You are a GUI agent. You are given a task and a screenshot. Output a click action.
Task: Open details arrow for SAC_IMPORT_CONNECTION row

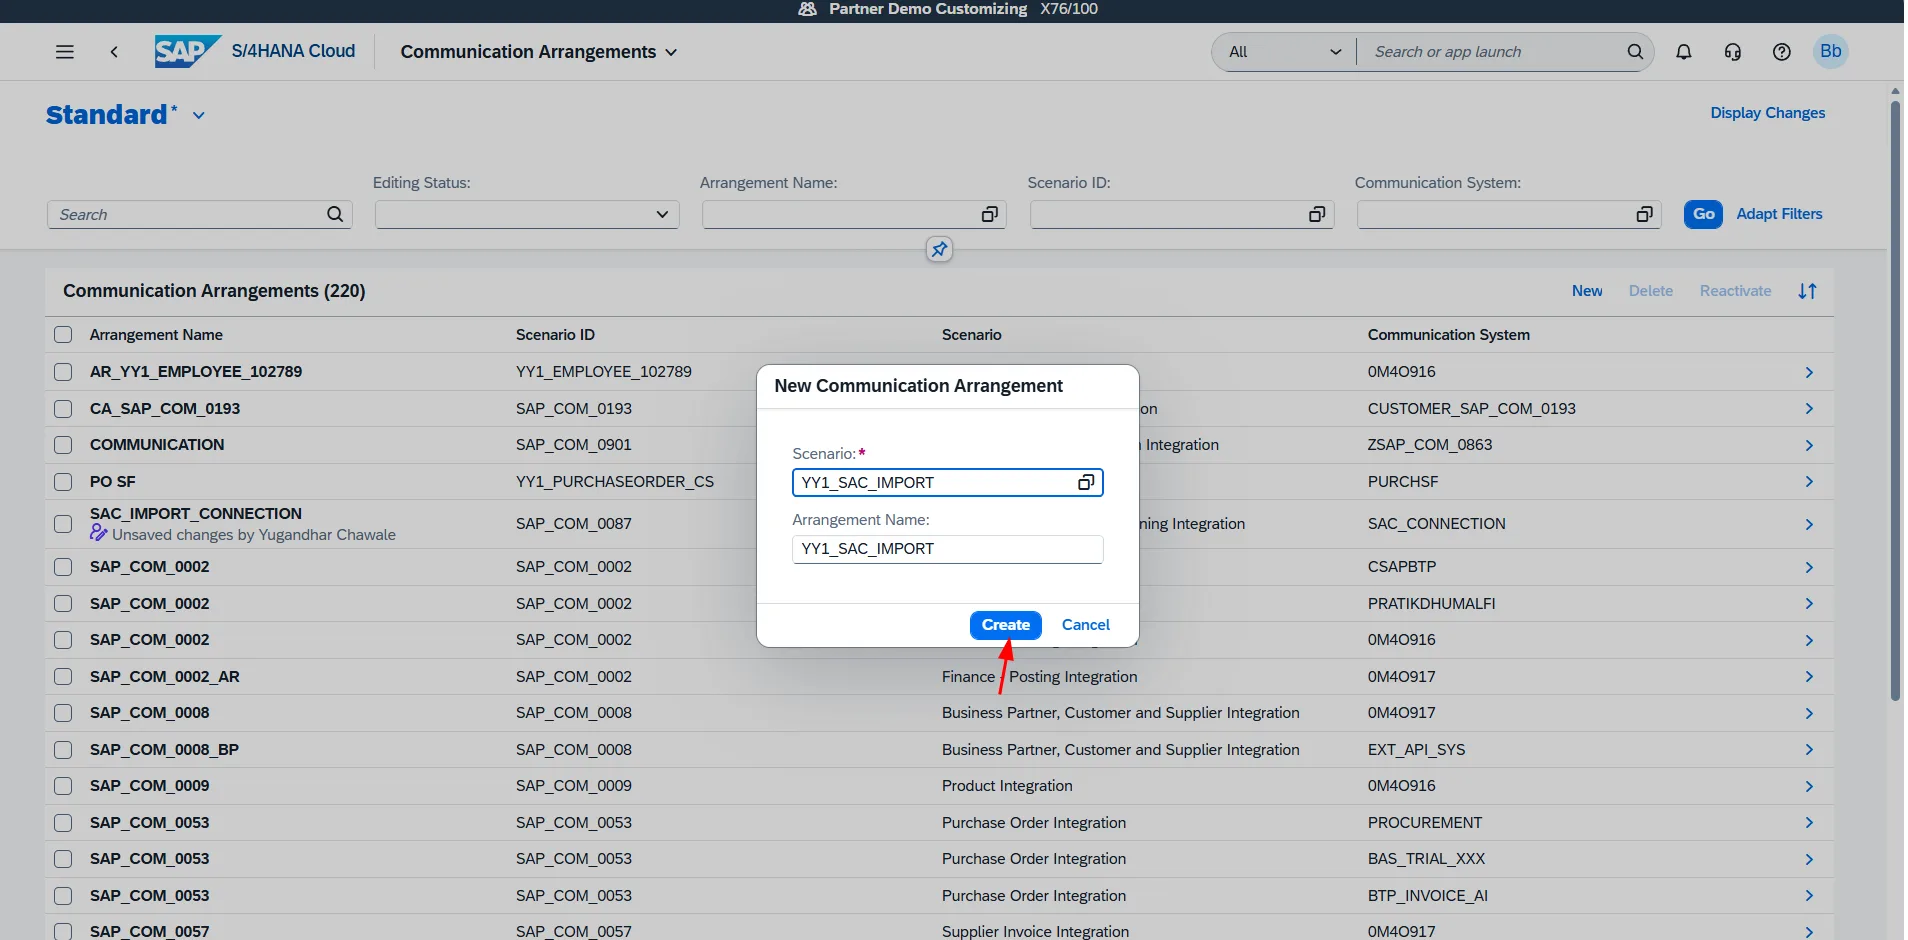(1809, 524)
